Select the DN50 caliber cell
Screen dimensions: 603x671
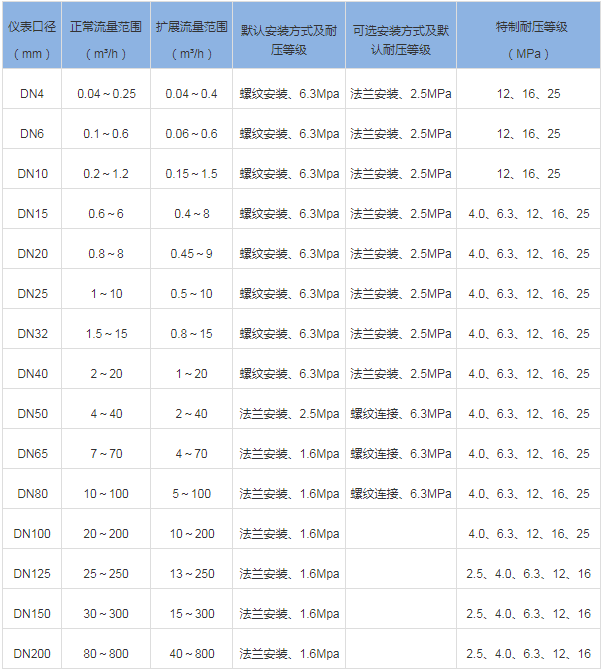tap(32, 414)
